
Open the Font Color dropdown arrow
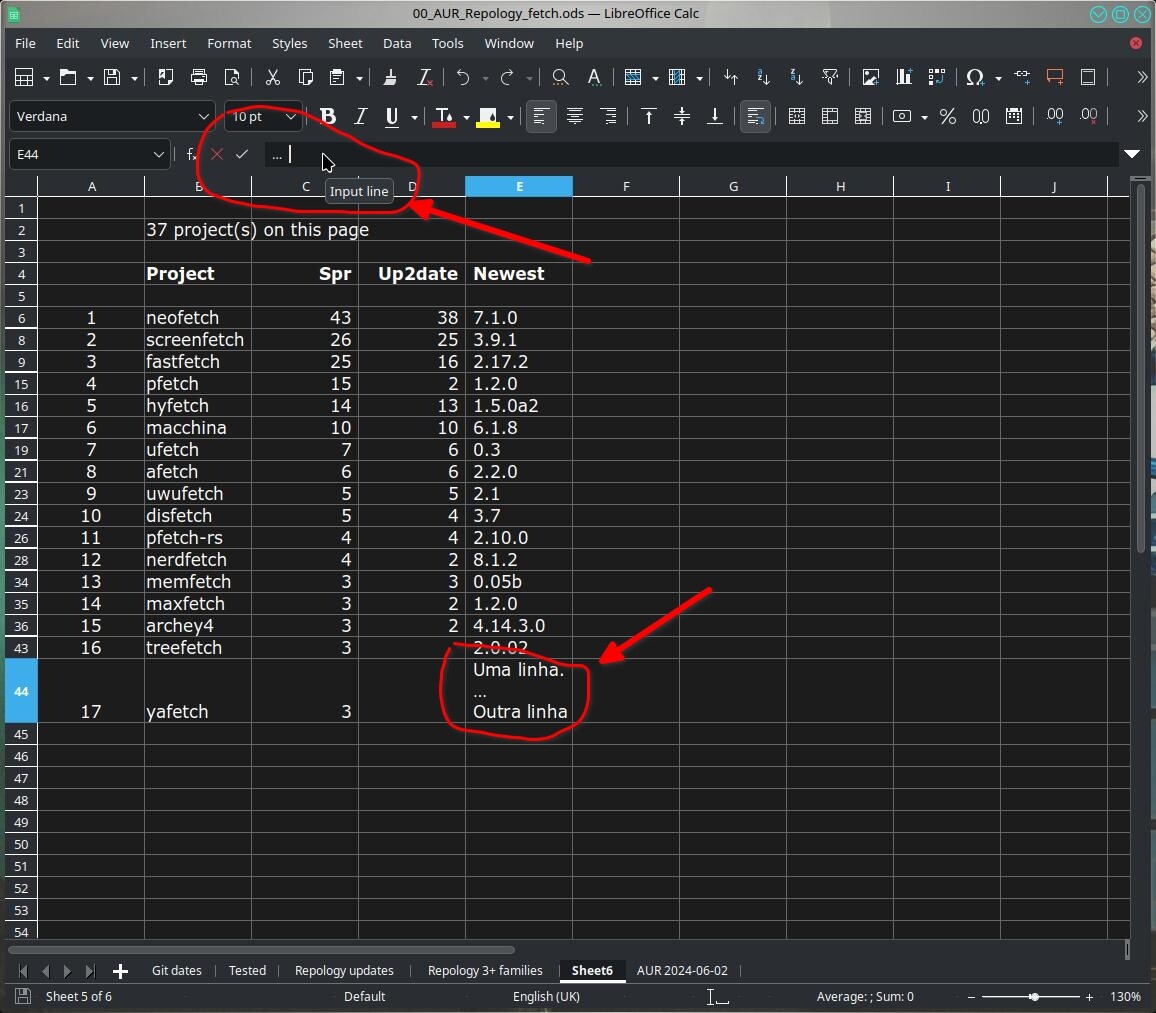466,117
